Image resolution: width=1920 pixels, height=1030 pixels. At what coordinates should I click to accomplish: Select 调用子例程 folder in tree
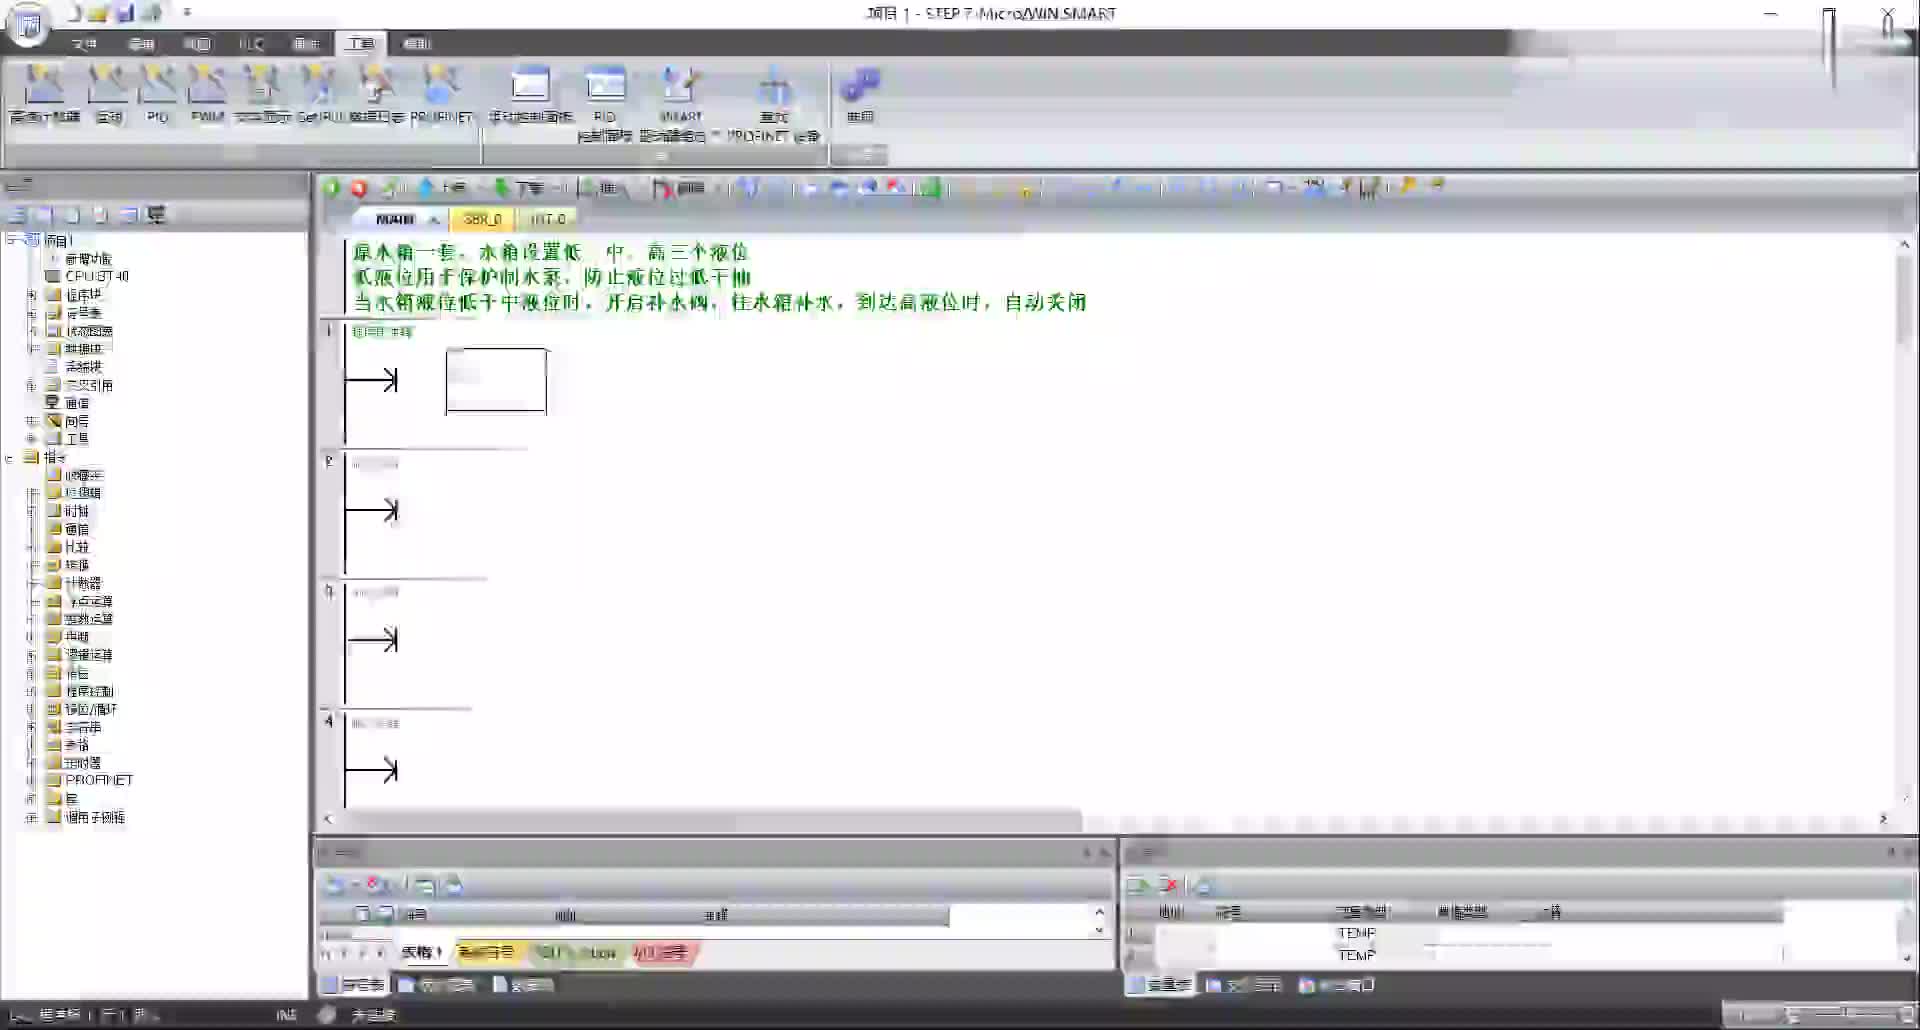coord(86,817)
